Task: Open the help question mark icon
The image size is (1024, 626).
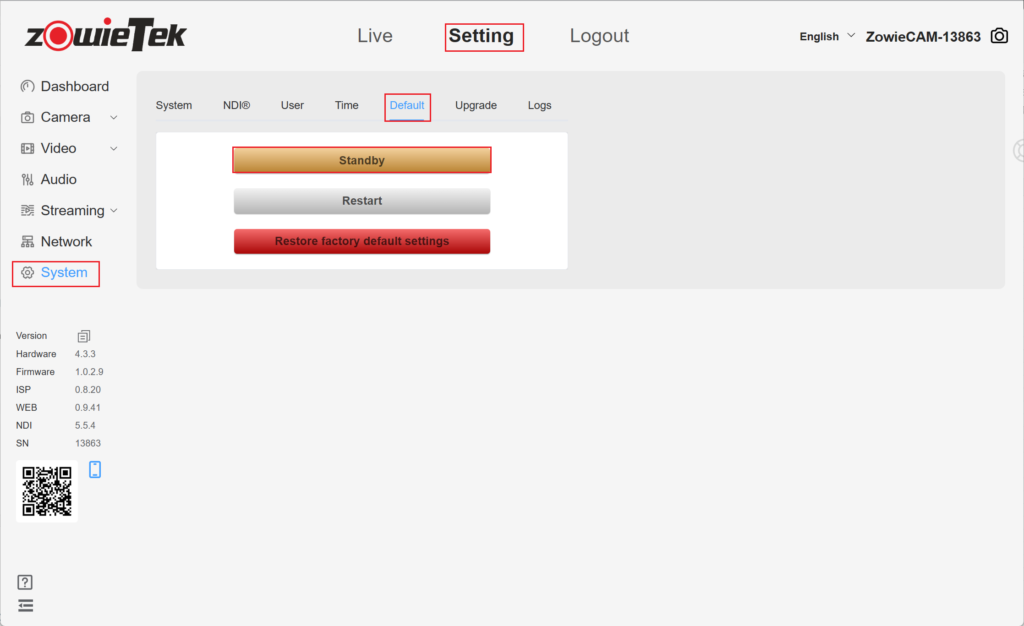Action: pos(26,582)
